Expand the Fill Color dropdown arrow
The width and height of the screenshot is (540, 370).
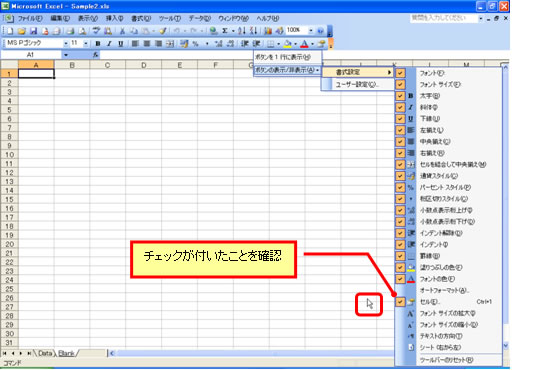pos(295,44)
